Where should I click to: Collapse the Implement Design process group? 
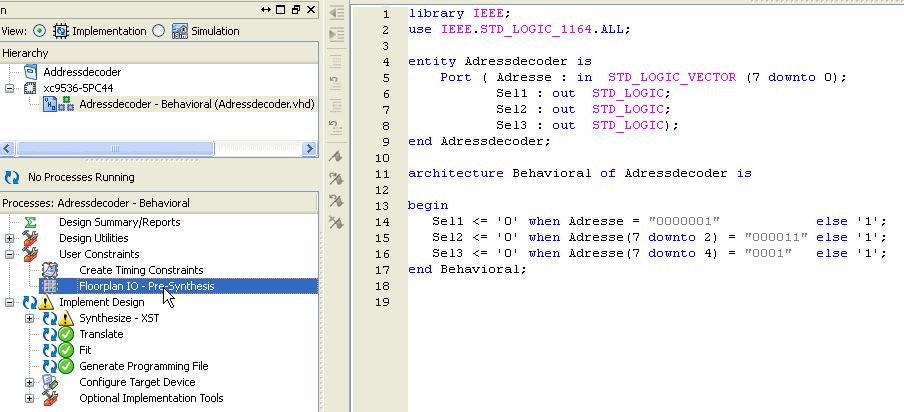tap(9, 302)
